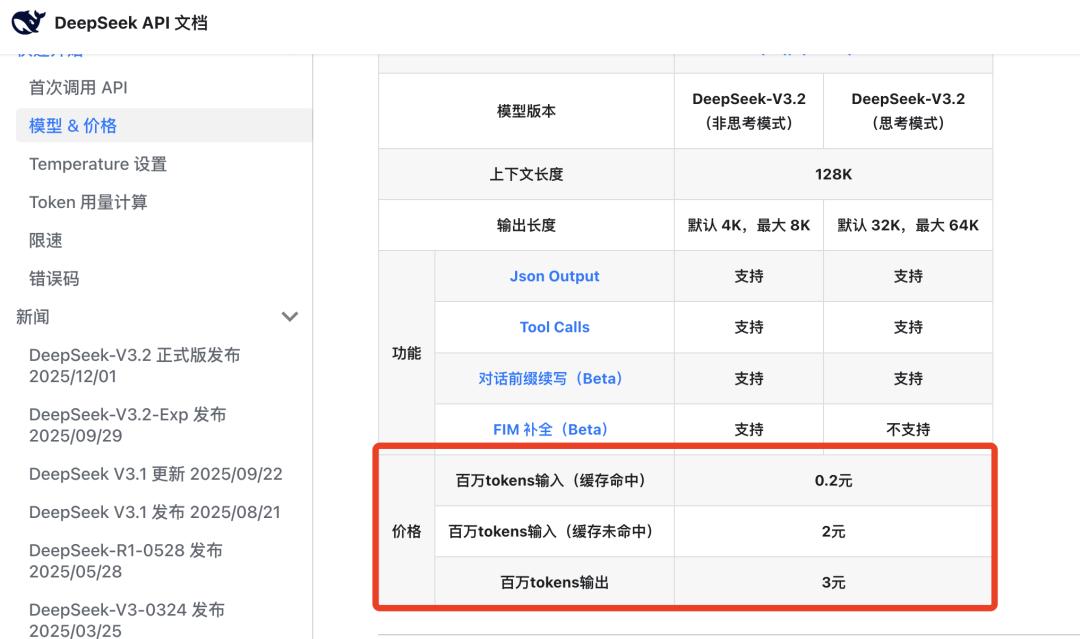1080x639 pixels.
Task: Click the Tool Calls table link
Action: (x=554, y=327)
